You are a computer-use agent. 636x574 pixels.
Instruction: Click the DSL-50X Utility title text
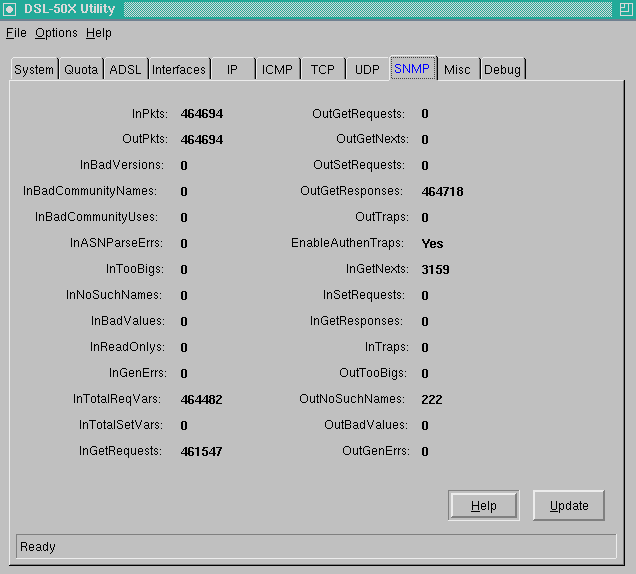click(x=69, y=9)
